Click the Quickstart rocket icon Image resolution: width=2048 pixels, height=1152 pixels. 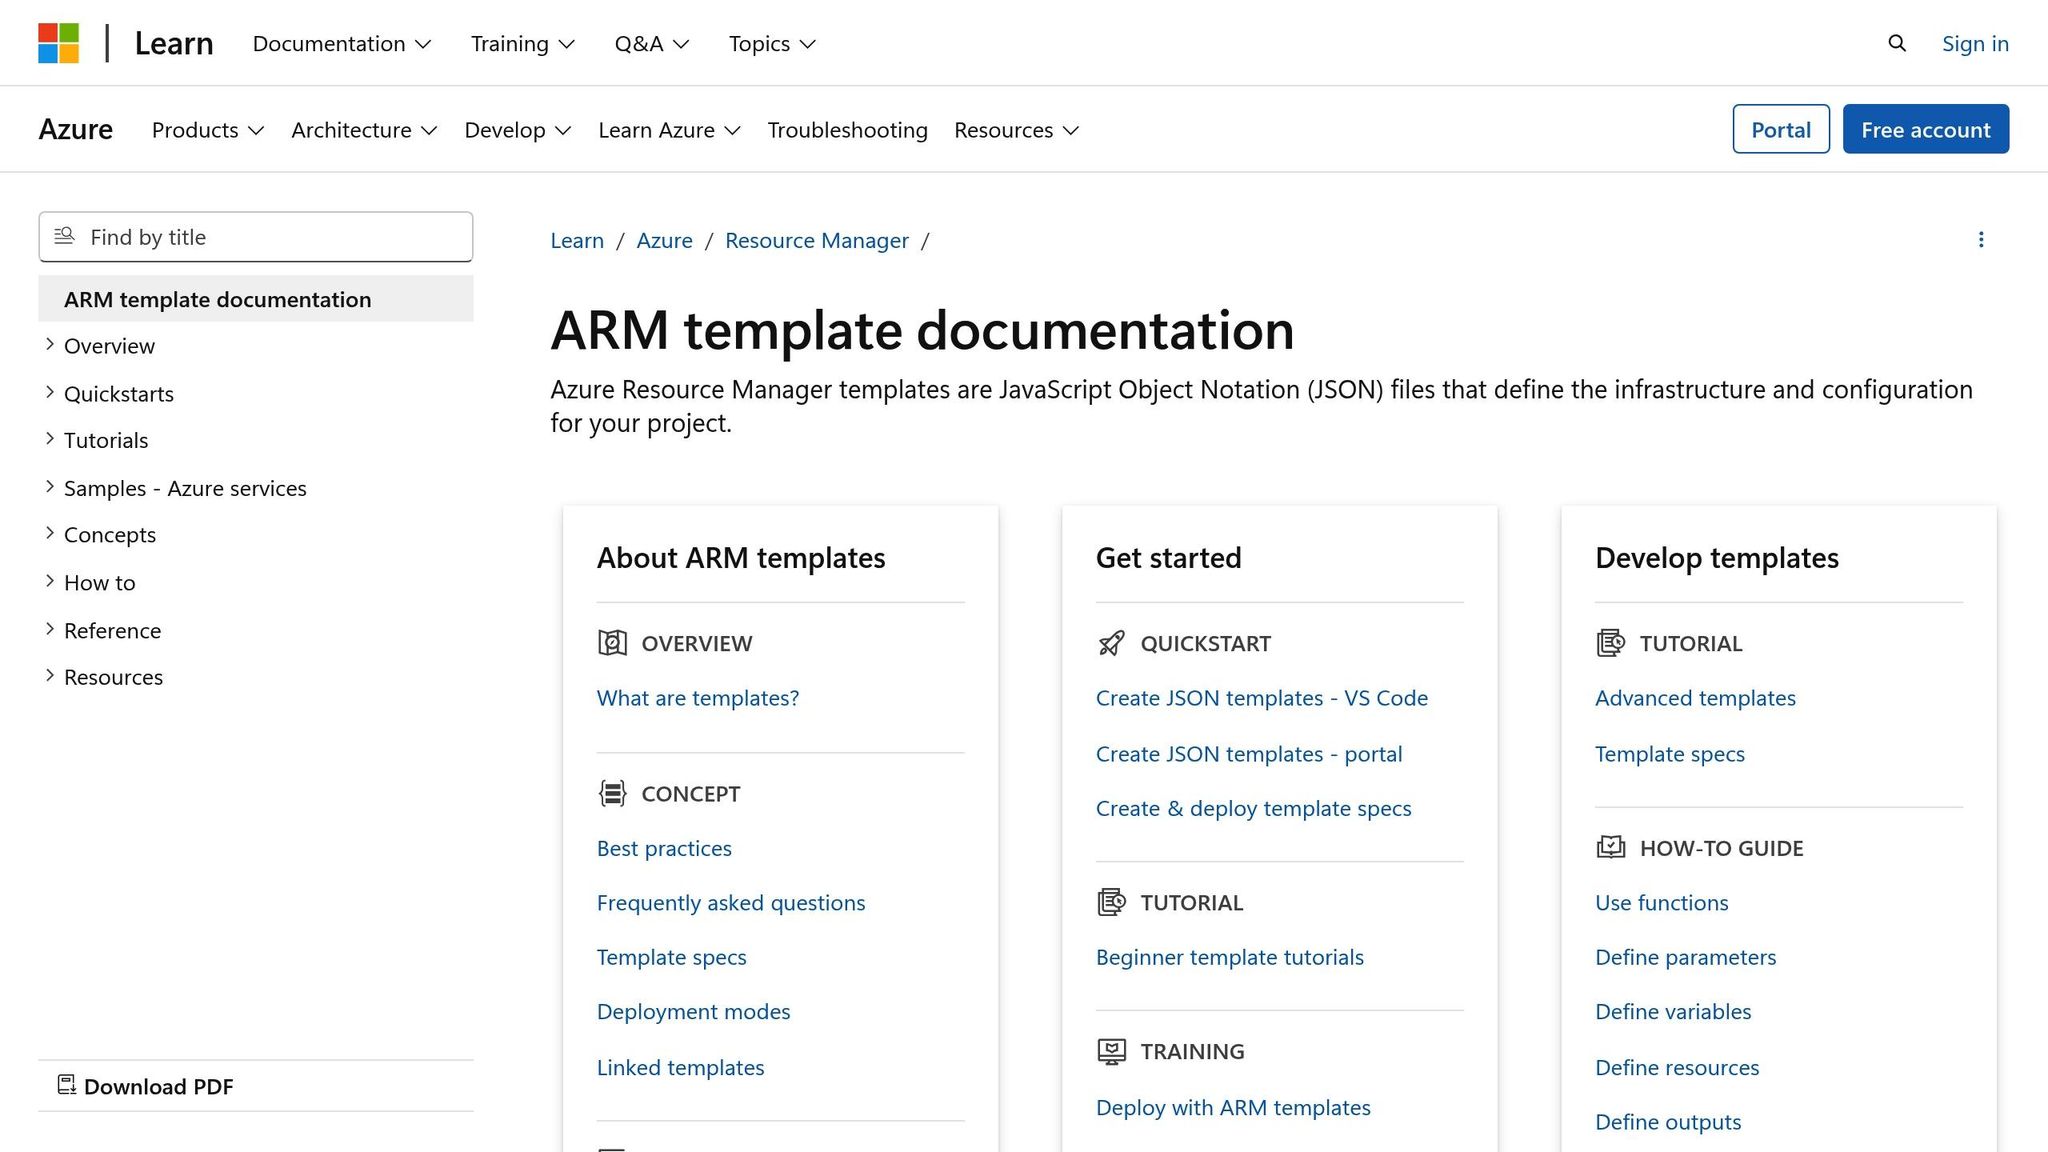[1111, 643]
